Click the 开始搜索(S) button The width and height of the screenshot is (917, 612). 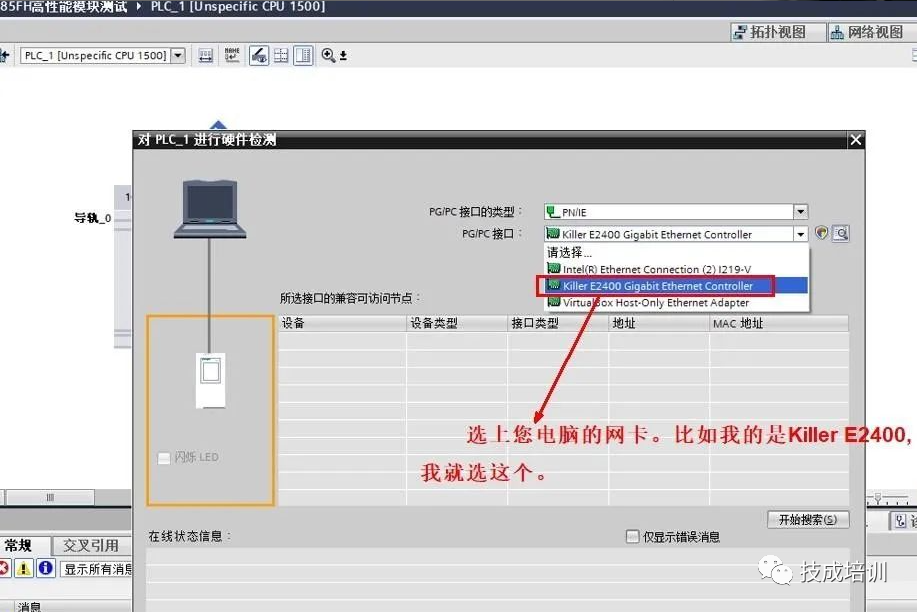pyautogui.click(x=808, y=520)
